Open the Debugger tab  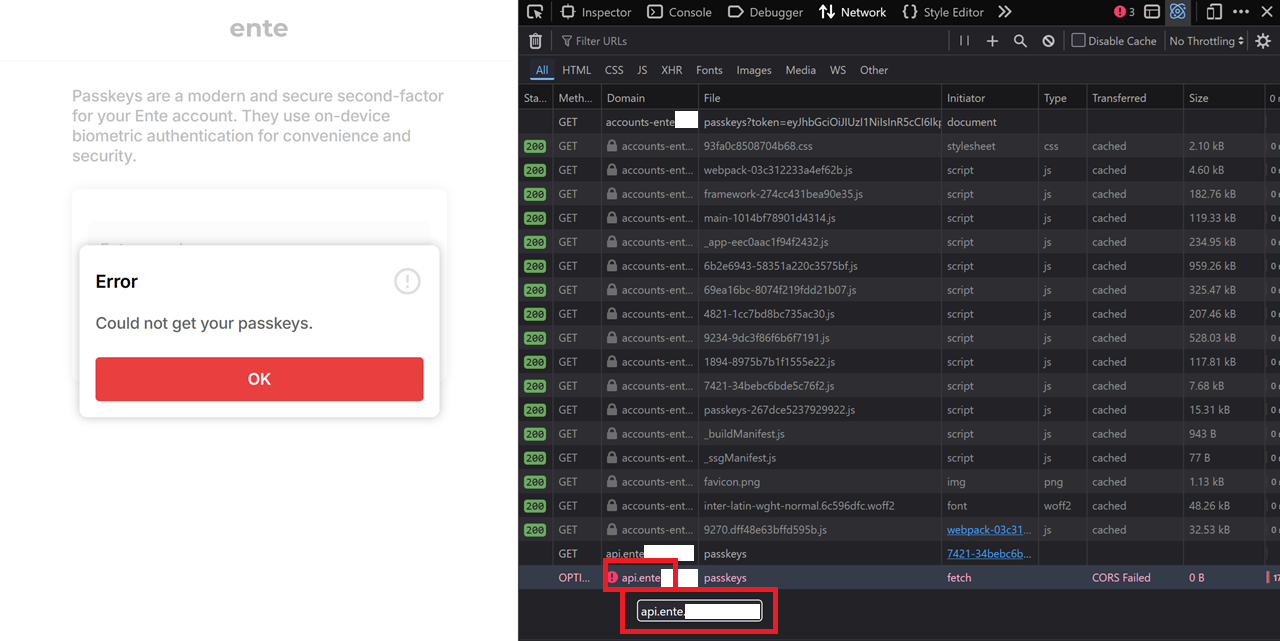pos(765,12)
